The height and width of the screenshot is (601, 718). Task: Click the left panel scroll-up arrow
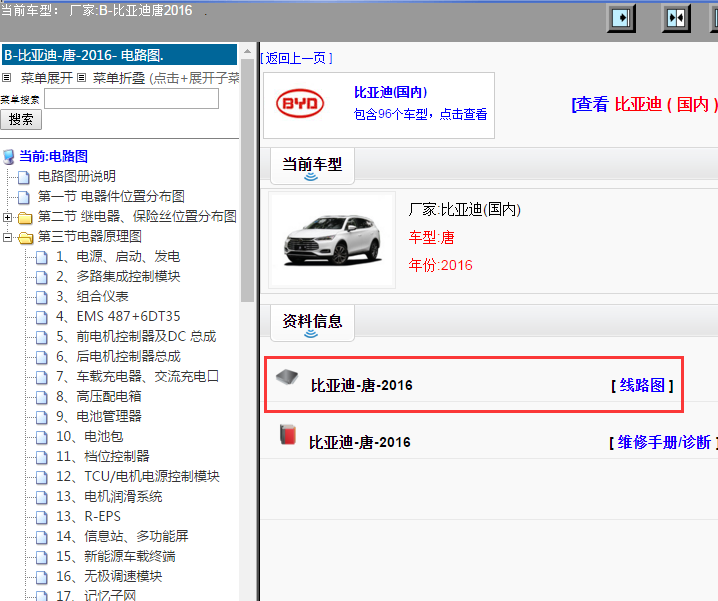[247, 51]
